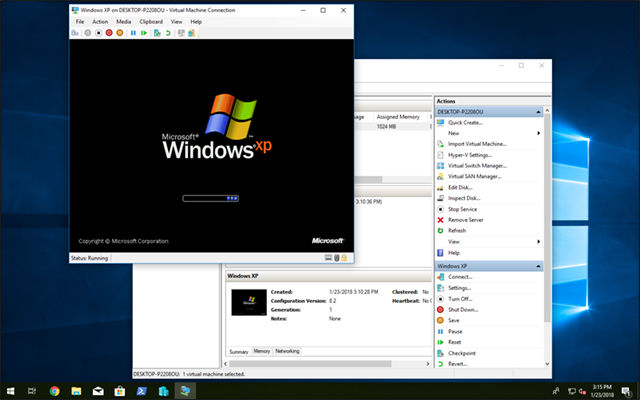640x400 pixels.
Task: Click Remove Server action
Action: tap(465, 220)
